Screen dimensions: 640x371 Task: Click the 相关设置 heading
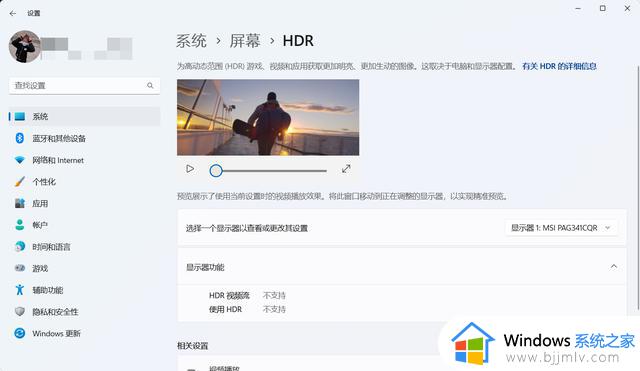pos(193,346)
